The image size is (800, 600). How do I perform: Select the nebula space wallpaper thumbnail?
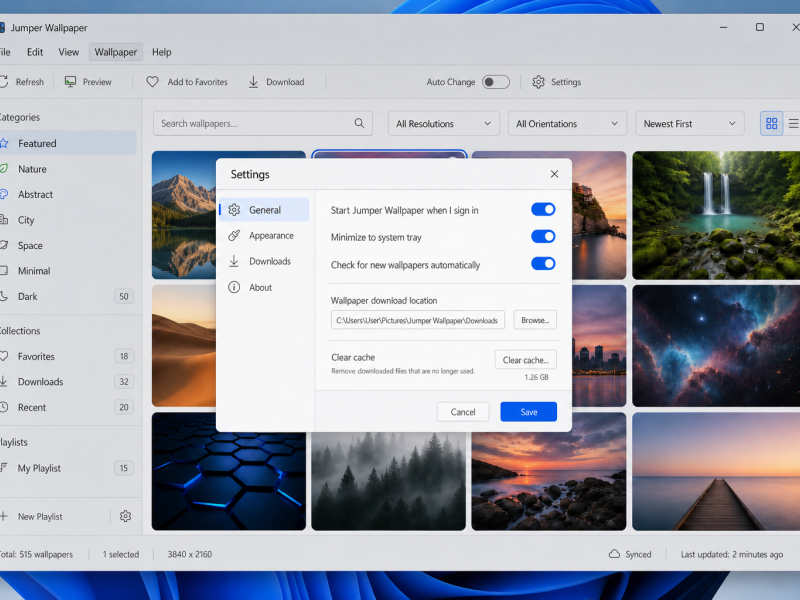click(x=716, y=345)
